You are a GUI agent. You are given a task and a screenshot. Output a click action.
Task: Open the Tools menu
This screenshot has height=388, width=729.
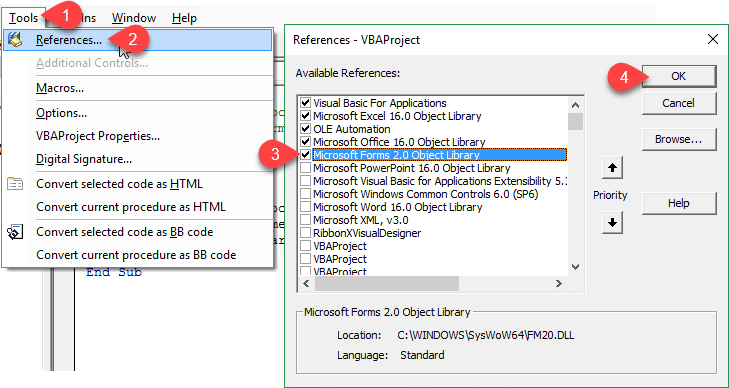23,18
